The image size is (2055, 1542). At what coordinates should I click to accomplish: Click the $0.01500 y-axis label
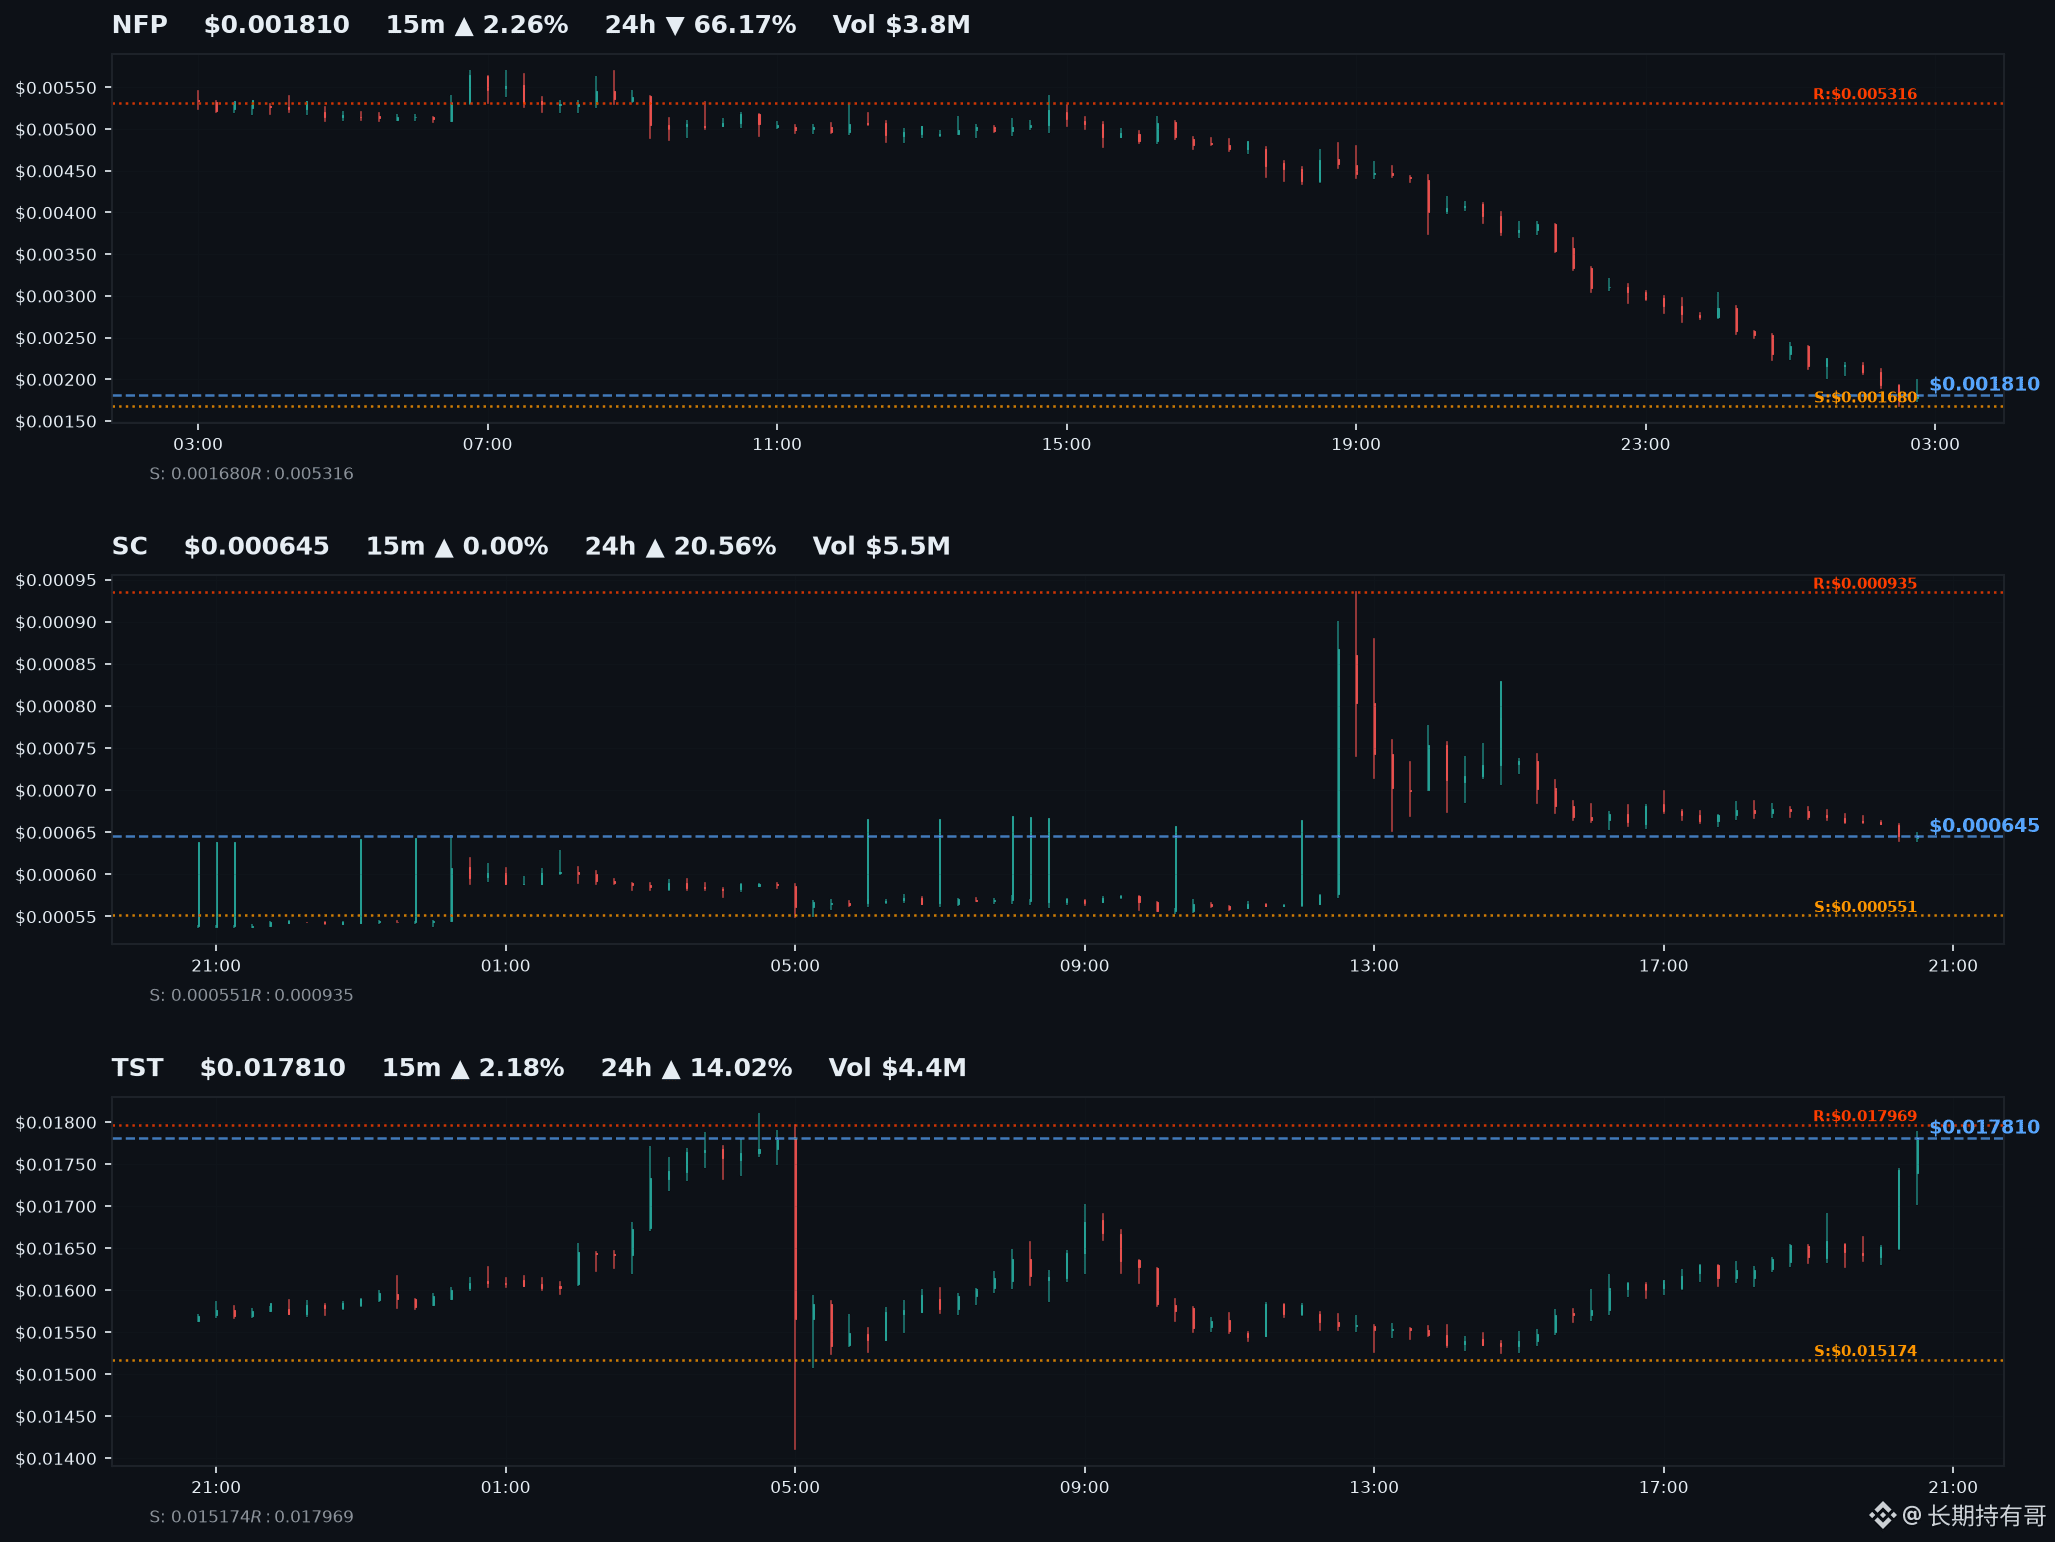point(56,1375)
